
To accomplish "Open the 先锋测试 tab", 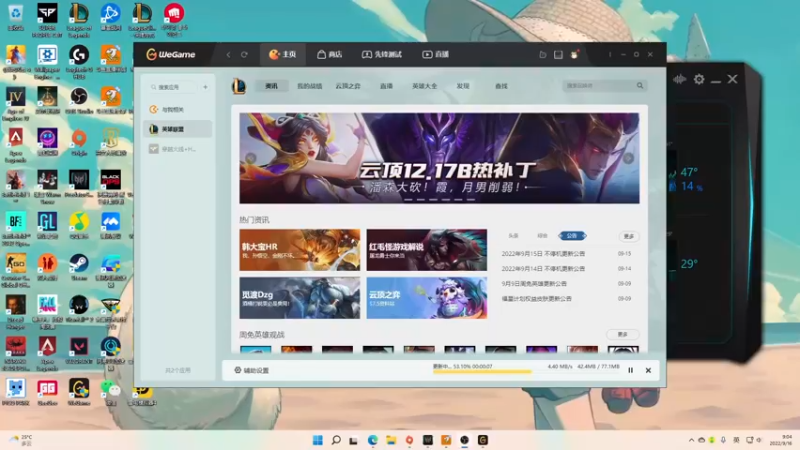I will coord(382,54).
